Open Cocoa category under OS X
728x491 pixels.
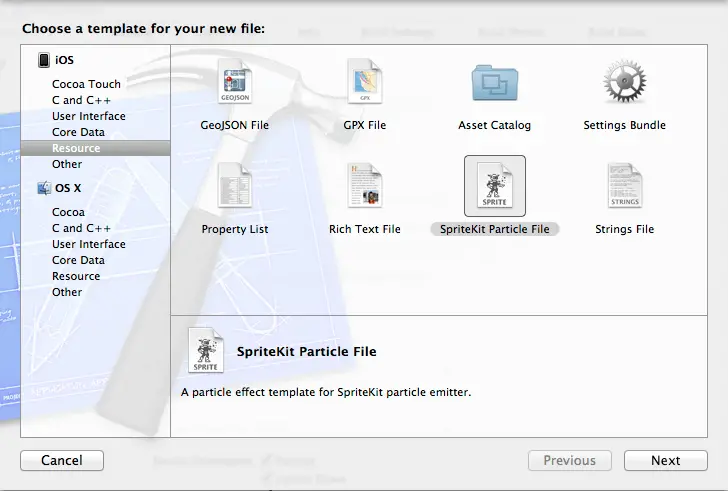coord(69,212)
